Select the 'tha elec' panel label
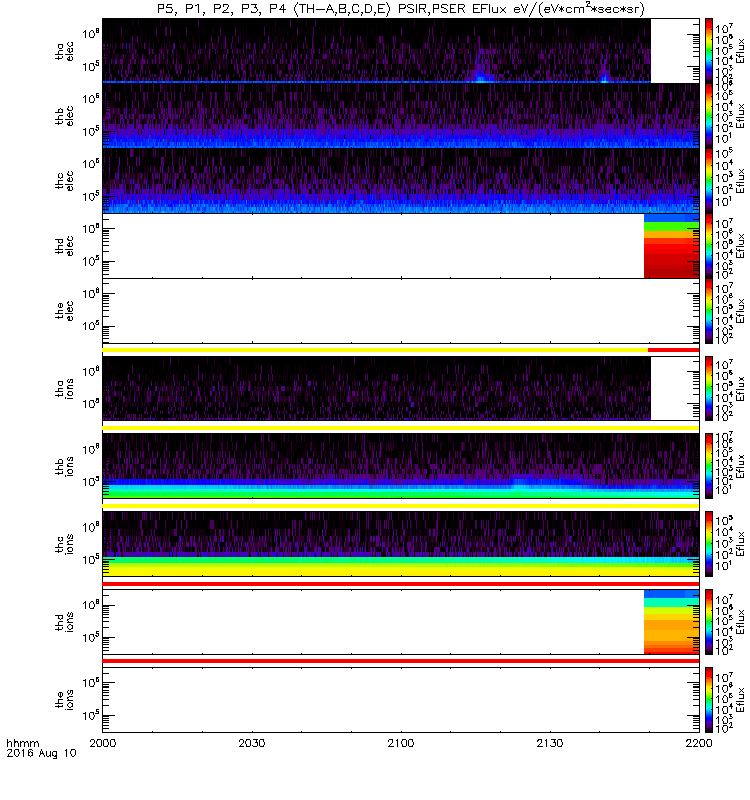The image size is (750, 800). coord(64,51)
